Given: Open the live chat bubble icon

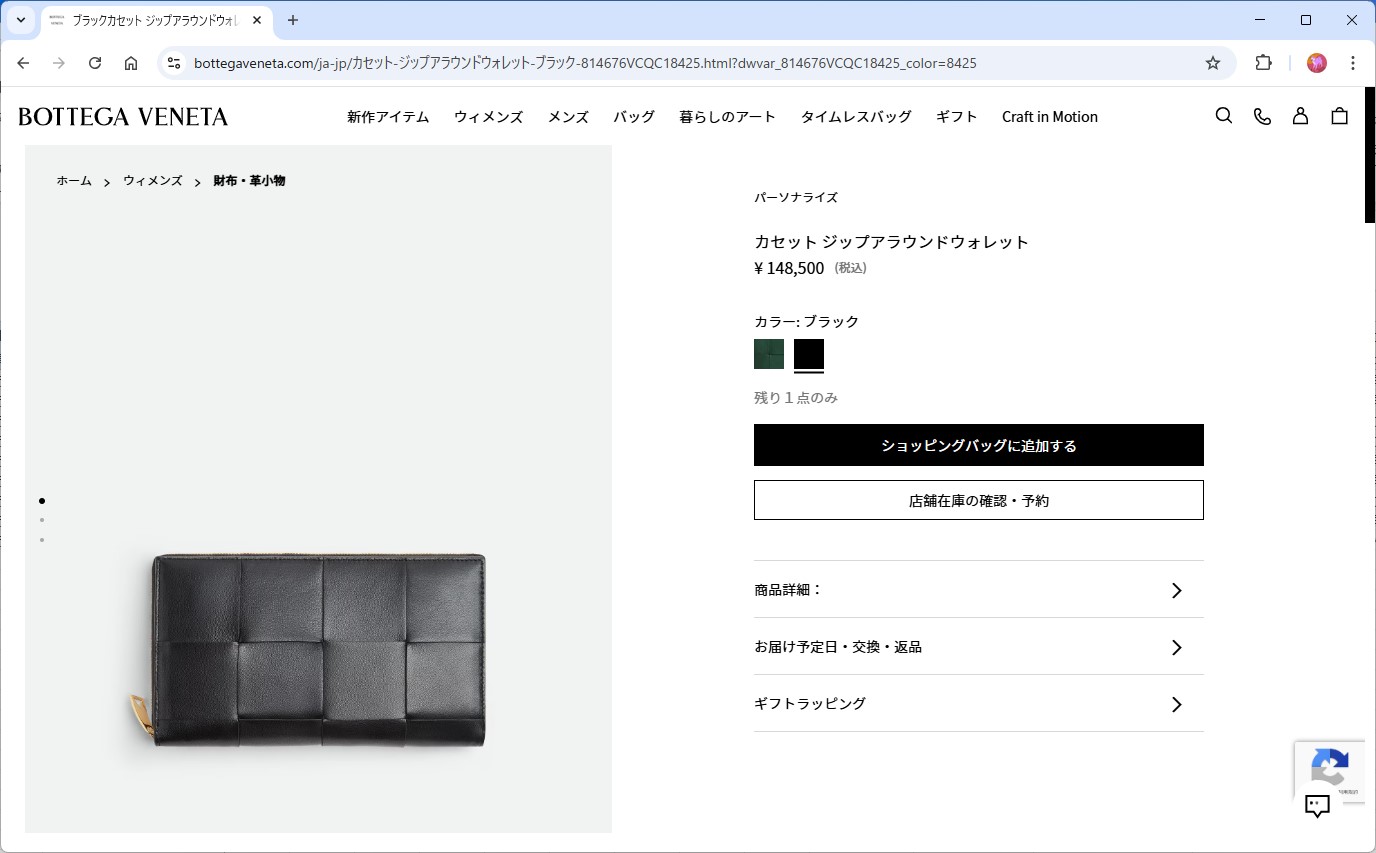Looking at the screenshot, I should coord(1317,805).
